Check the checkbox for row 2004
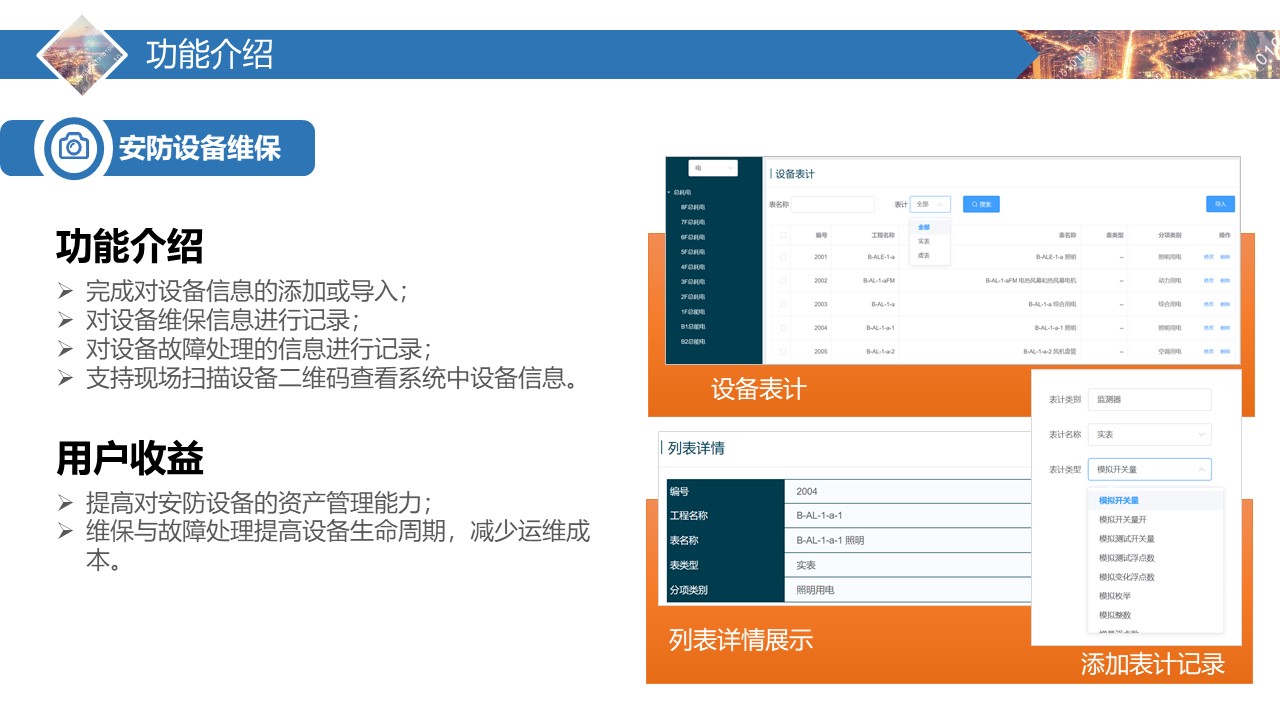 pos(783,327)
